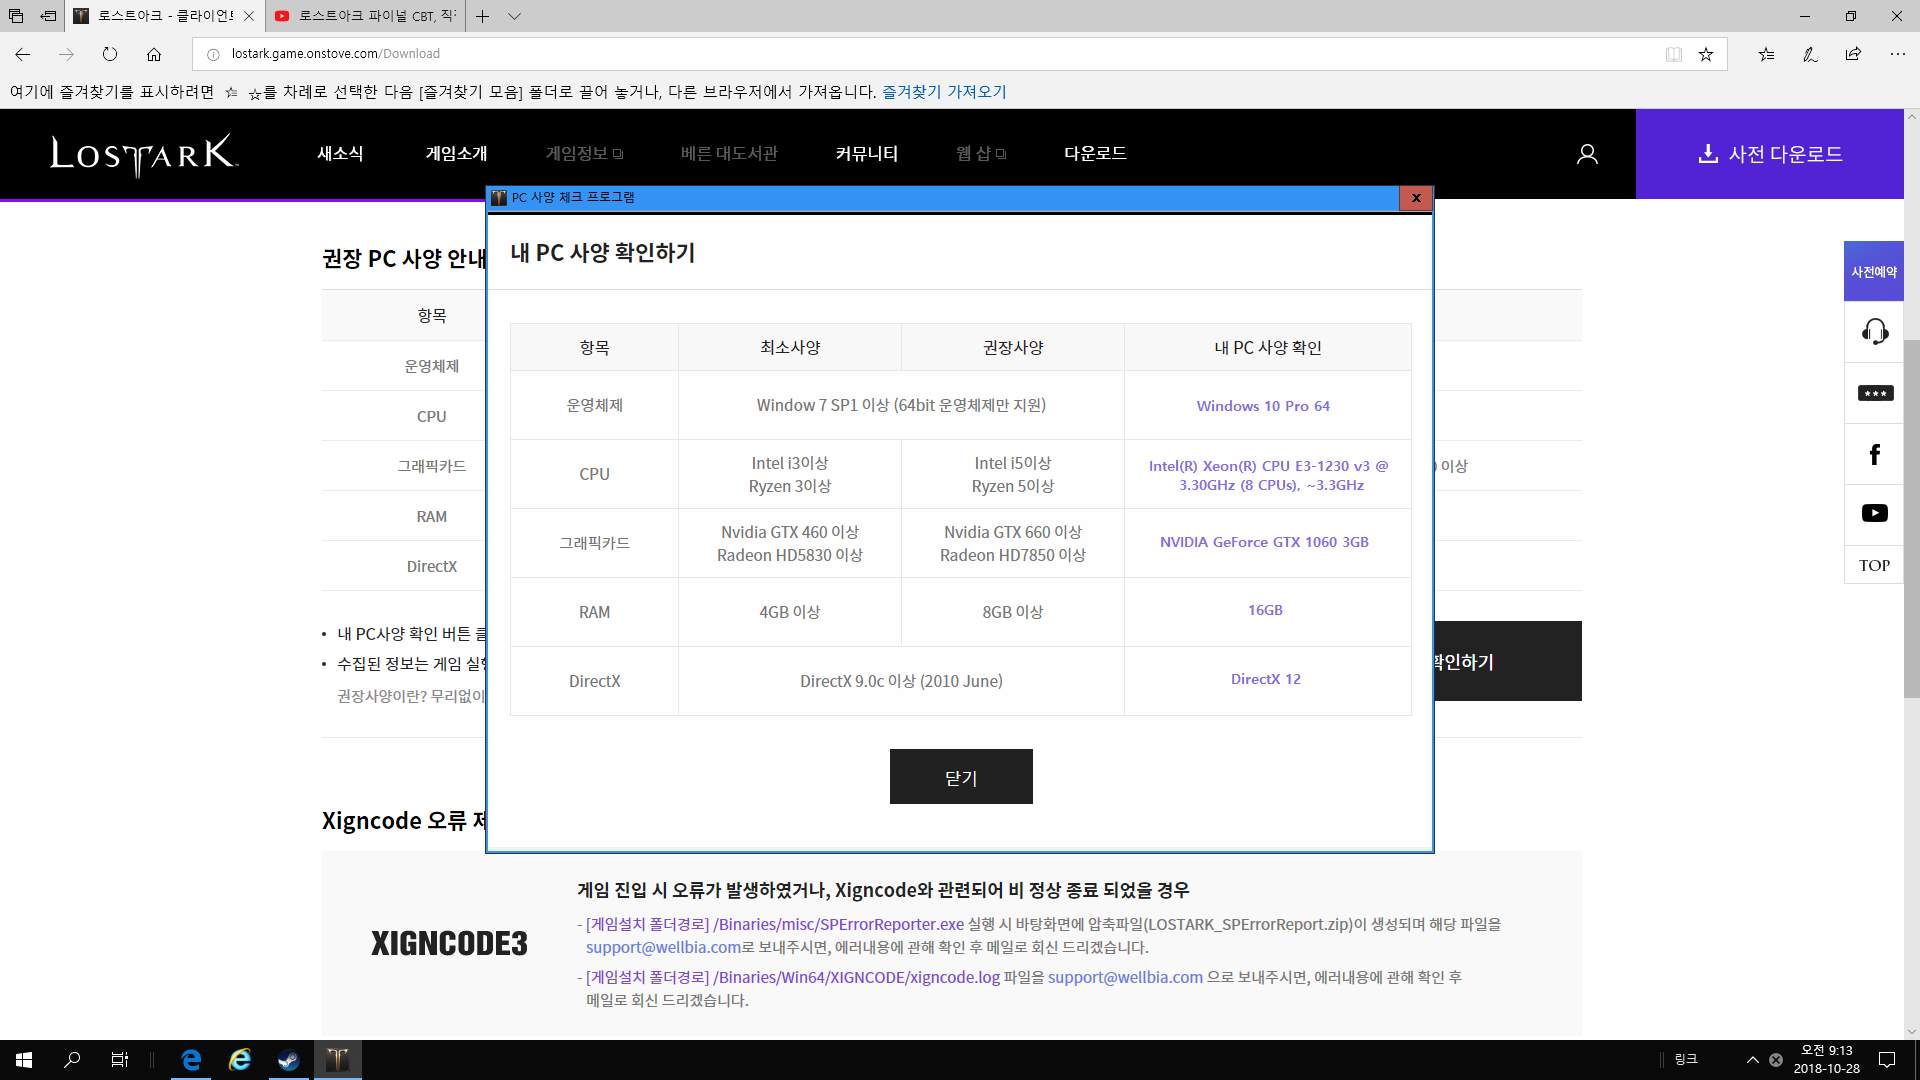Click the three-asterisk password sidebar icon
Screen dimensions: 1920x1080
click(1874, 393)
